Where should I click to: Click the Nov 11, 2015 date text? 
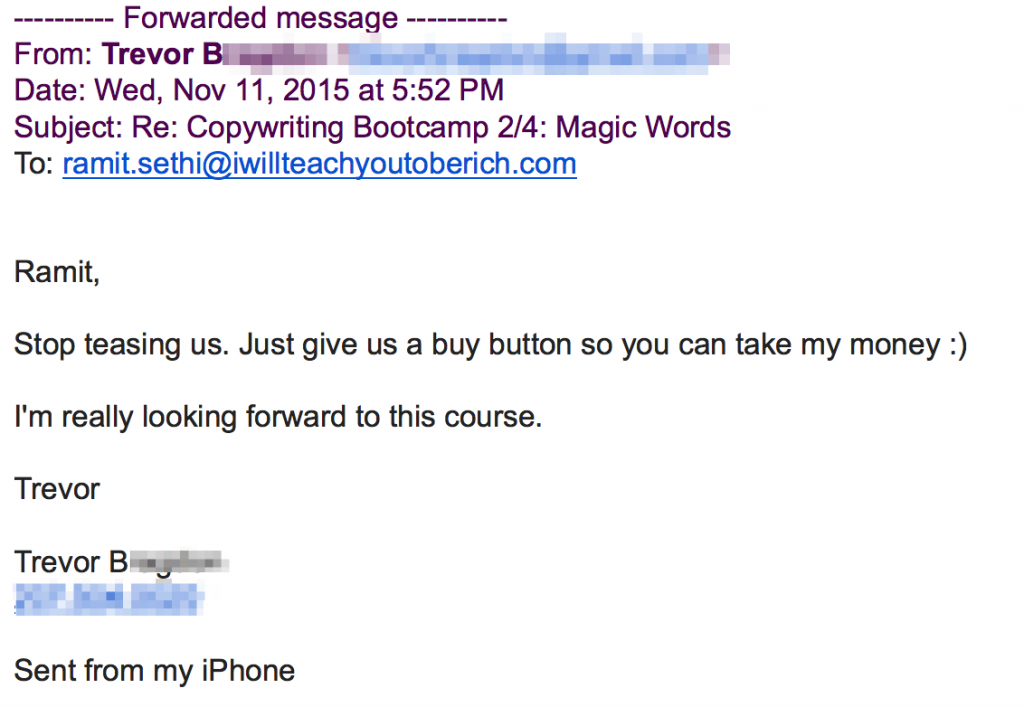pos(261,90)
